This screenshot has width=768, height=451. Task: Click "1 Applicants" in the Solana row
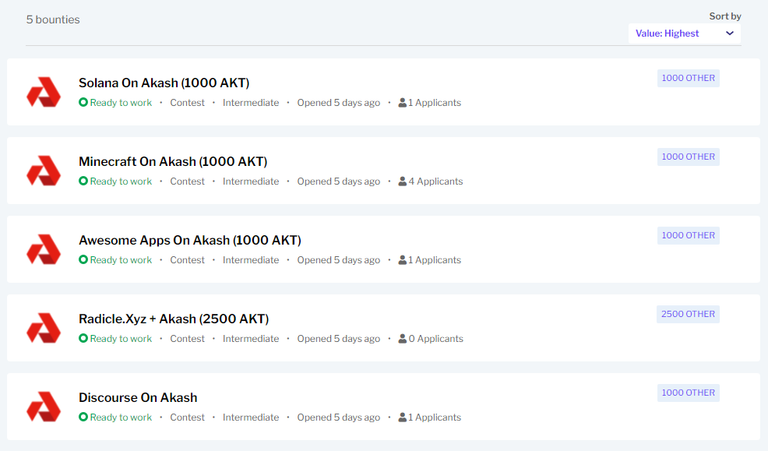tap(435, 103)
